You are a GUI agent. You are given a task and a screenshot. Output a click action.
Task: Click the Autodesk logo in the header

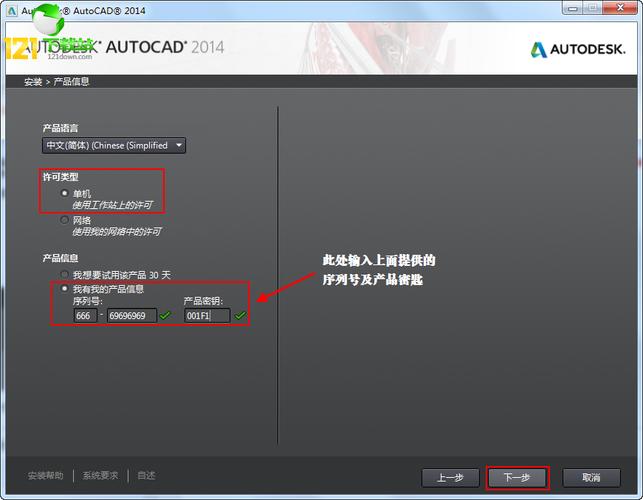[x=578, y=50]
